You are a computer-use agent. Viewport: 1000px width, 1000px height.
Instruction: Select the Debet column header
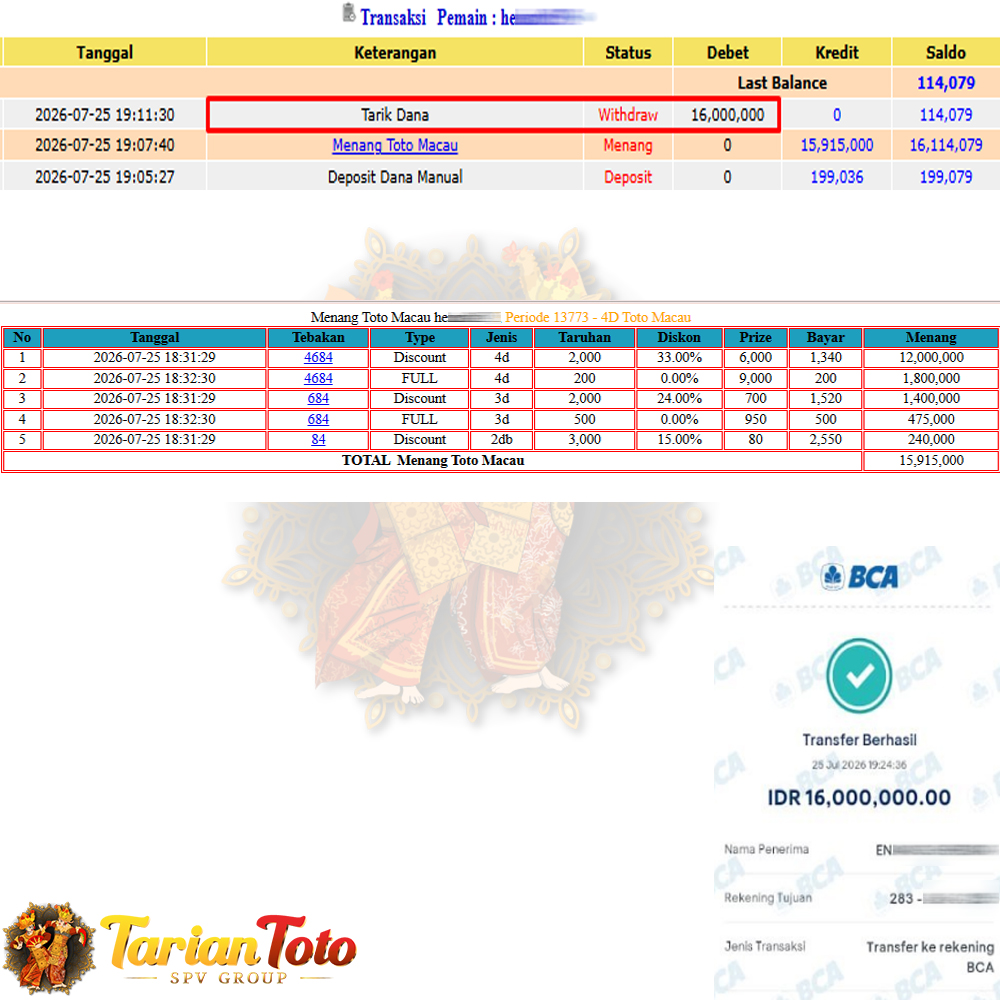click(x=728, y=52)
